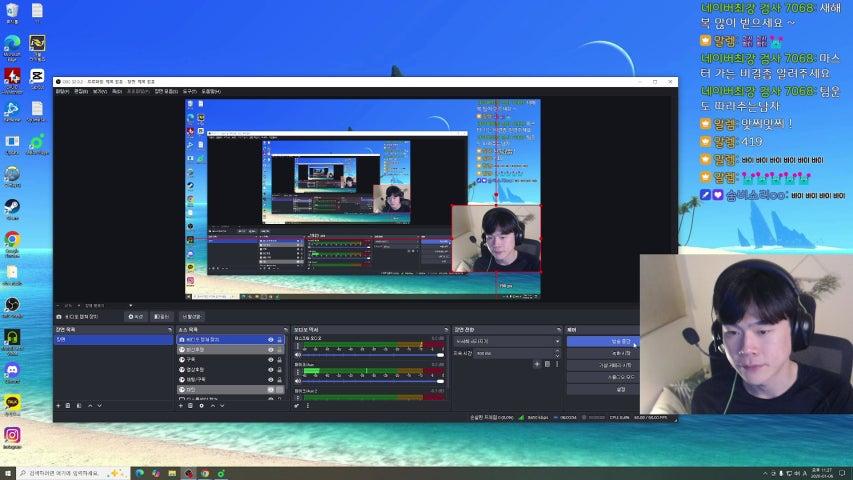The height and width of the screenshot is (480, 853).
Task: Move the selected source down with chevron
Action: [x=224, y=406]
